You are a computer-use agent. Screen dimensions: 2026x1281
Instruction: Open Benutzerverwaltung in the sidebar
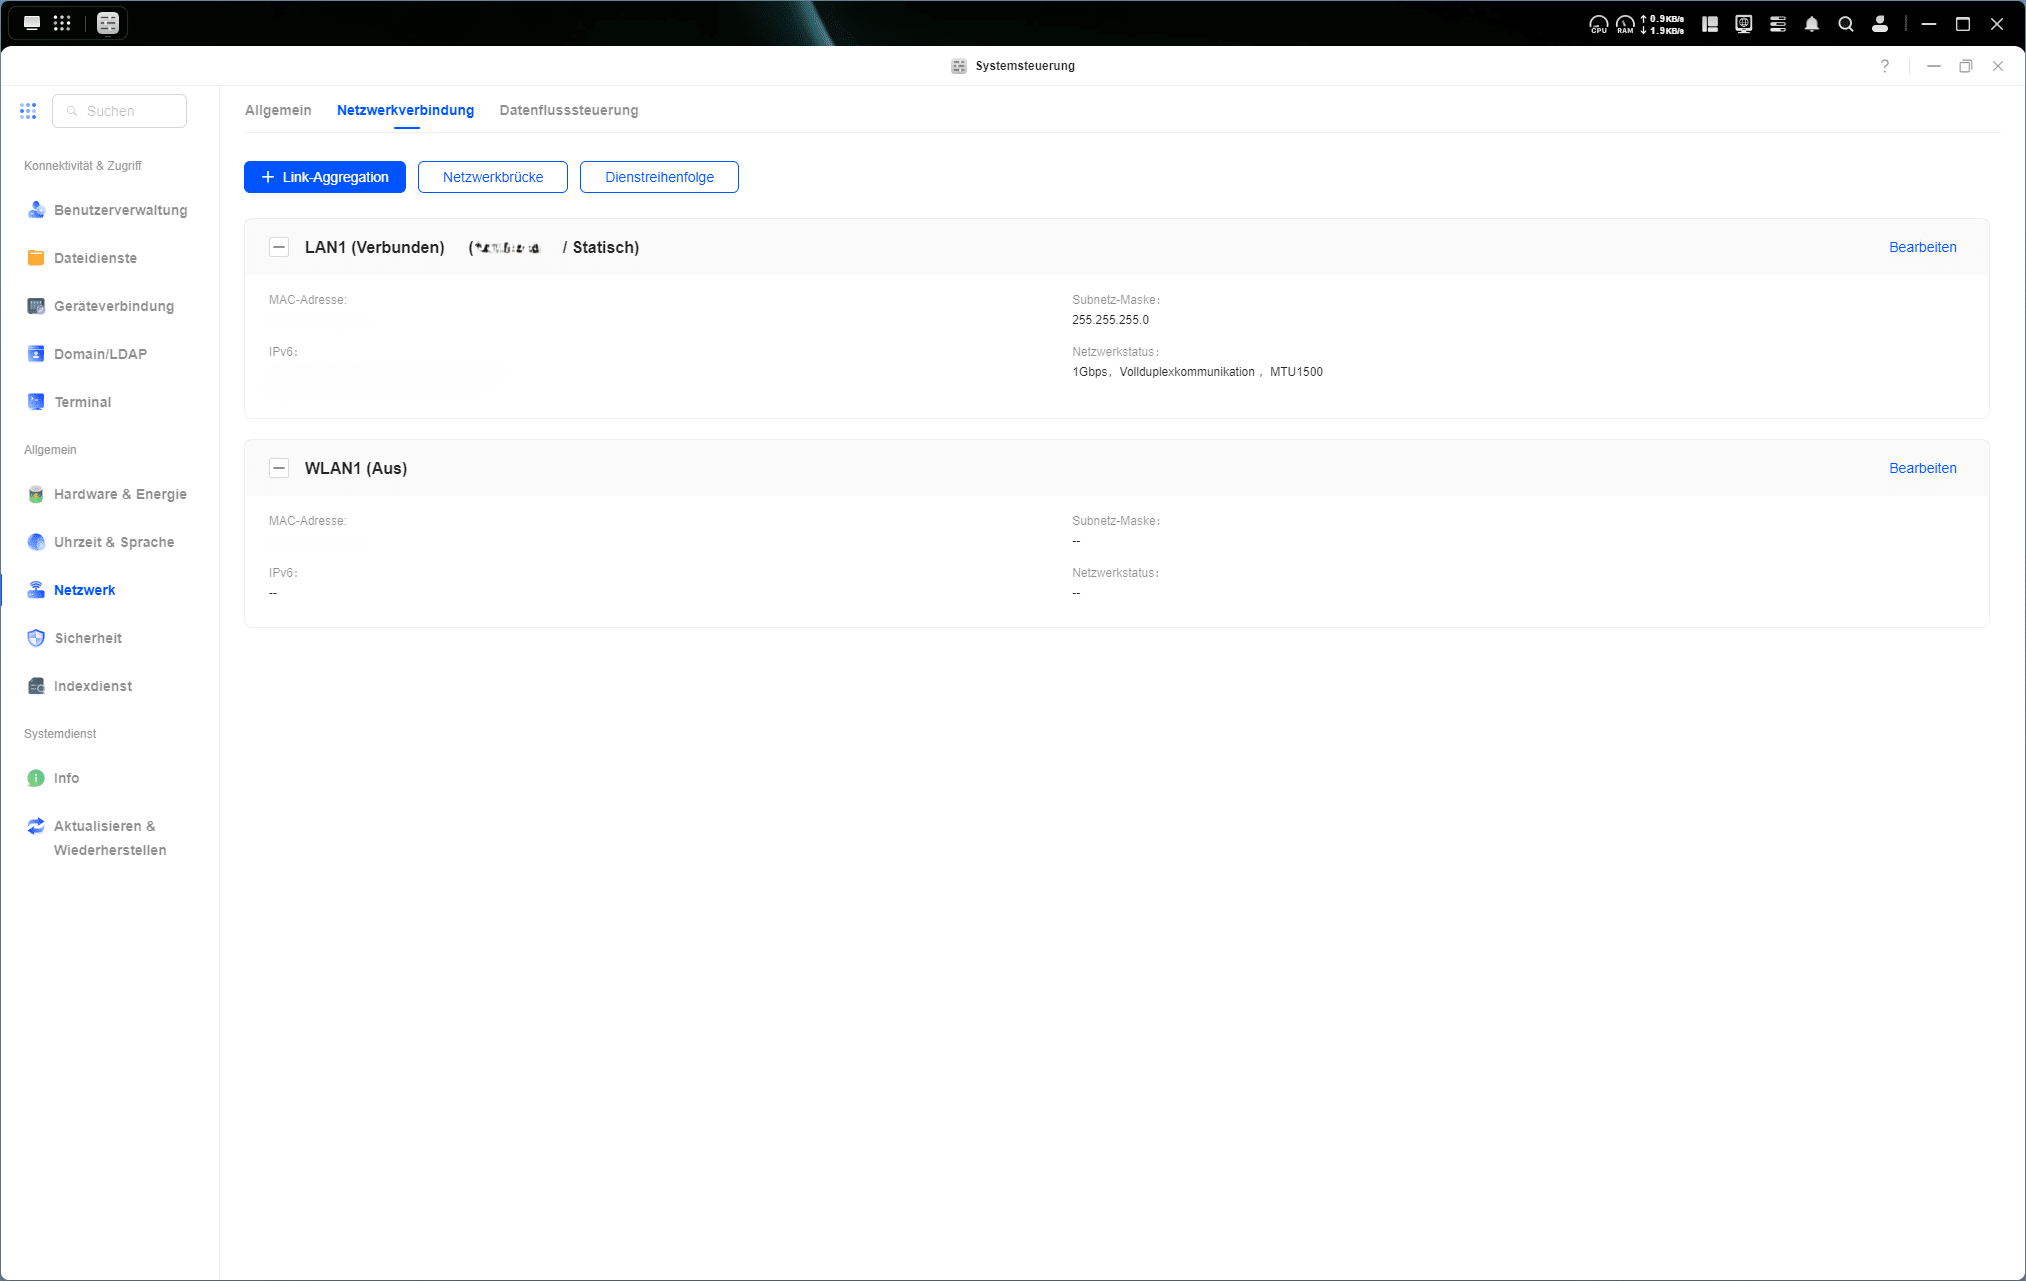[x=120, y=210]
